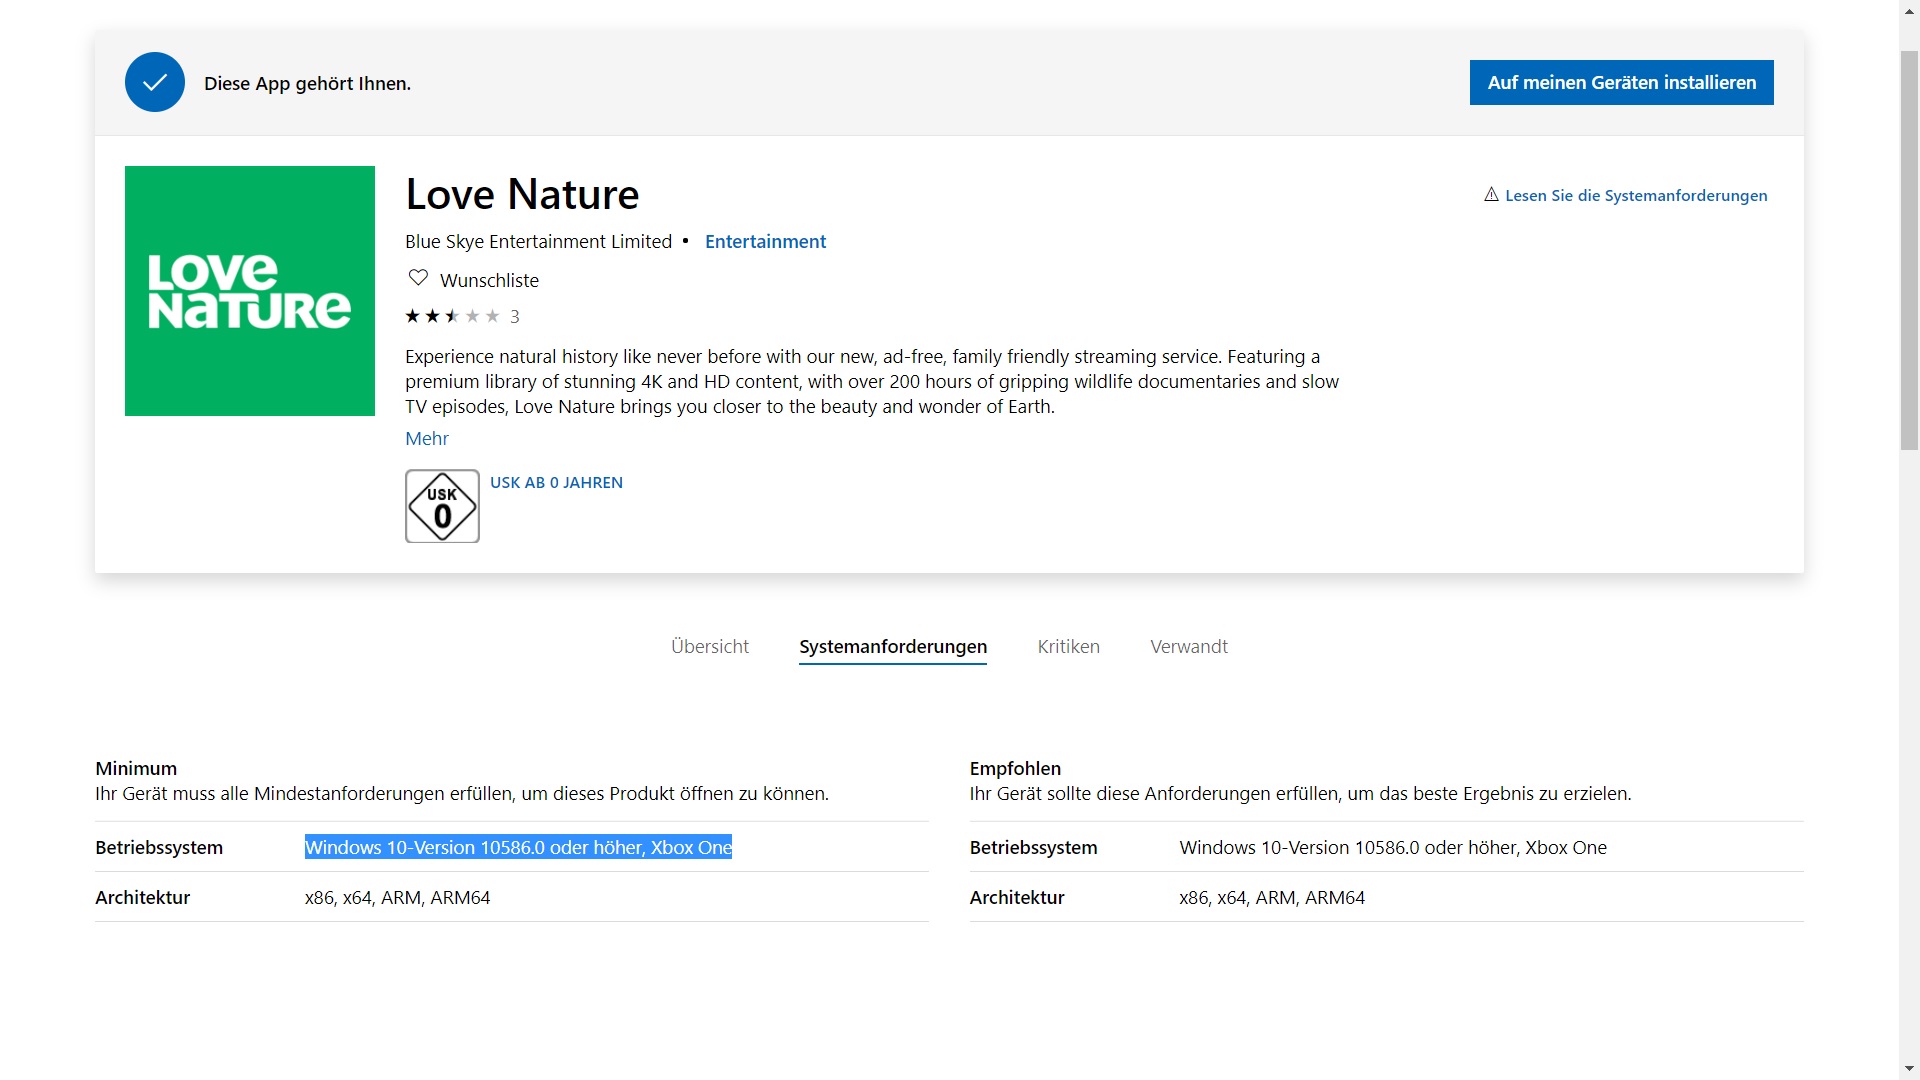
Task: Click the 'Diese App gehört Ihnen.' message
Action: click(x=307, y=83)
